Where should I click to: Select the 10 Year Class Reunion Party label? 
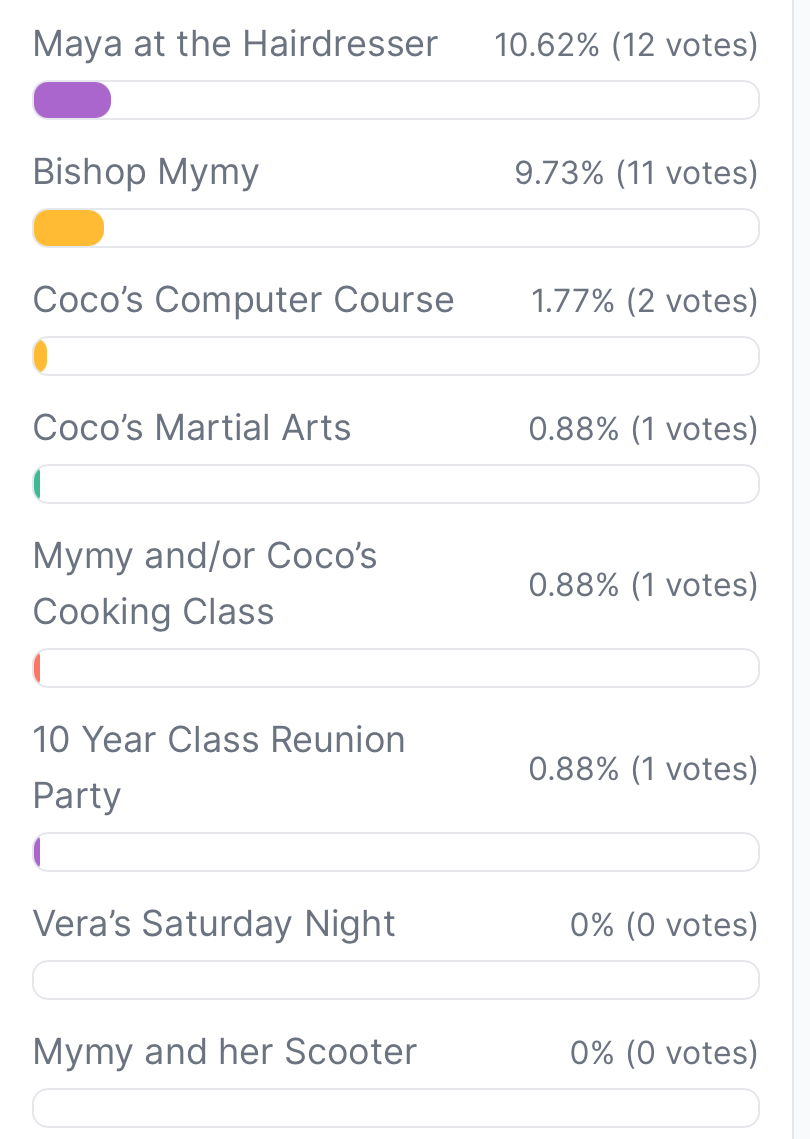coord(219,767)
